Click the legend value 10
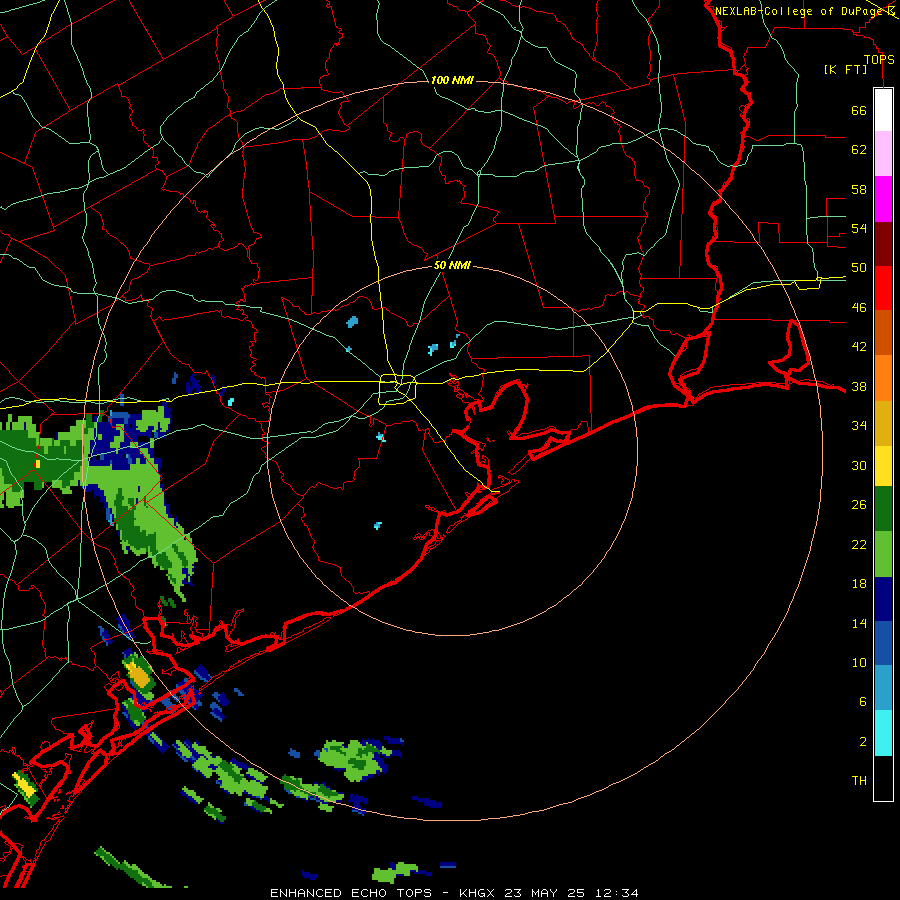This screenshot has width=900, height=900. (859, 663)
